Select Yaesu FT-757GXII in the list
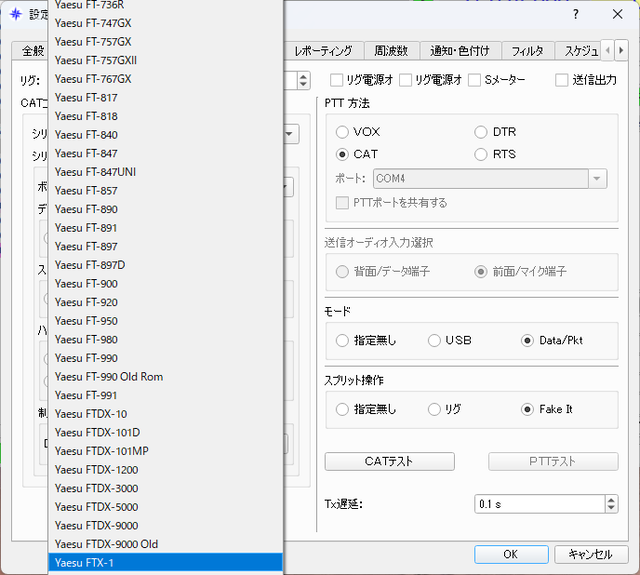Viewport: 640px width, 575px height. tap(165, 60)
